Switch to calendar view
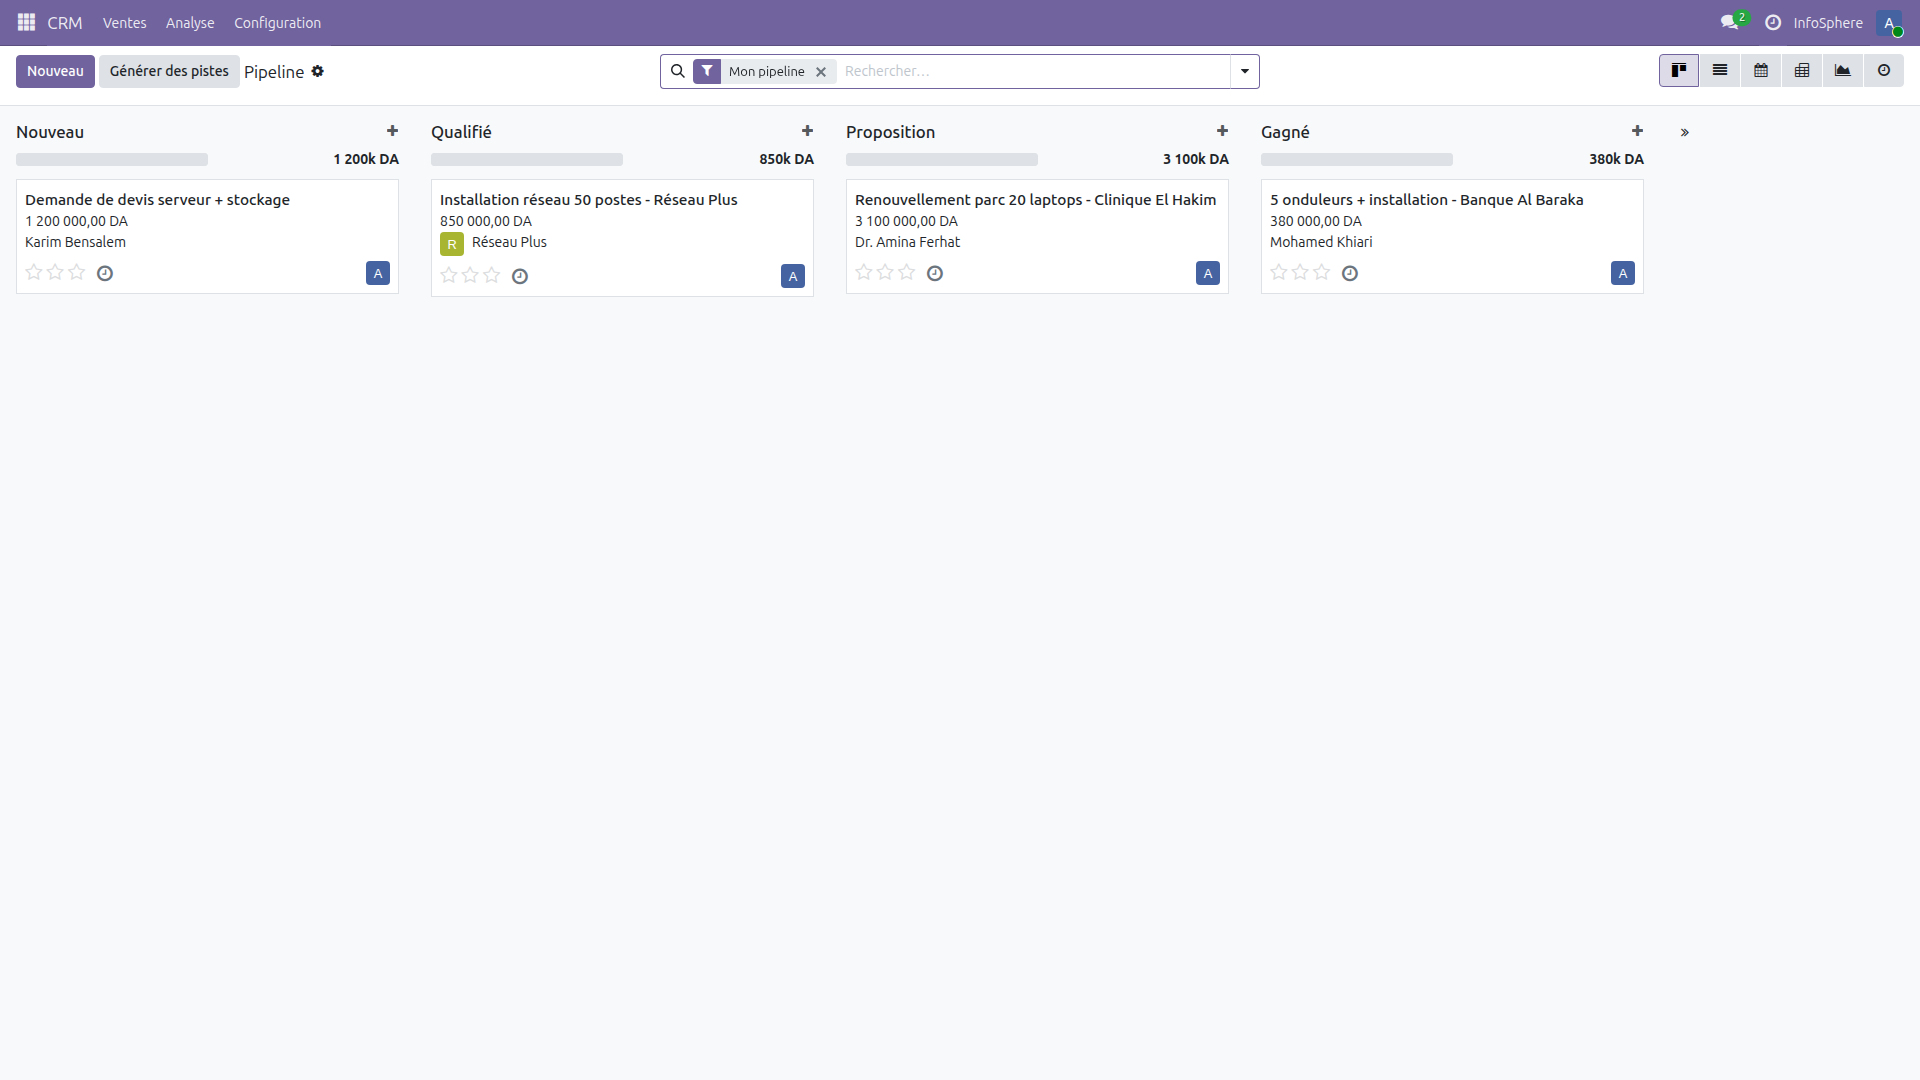1920x1080 pixels. click(1761, 71)
